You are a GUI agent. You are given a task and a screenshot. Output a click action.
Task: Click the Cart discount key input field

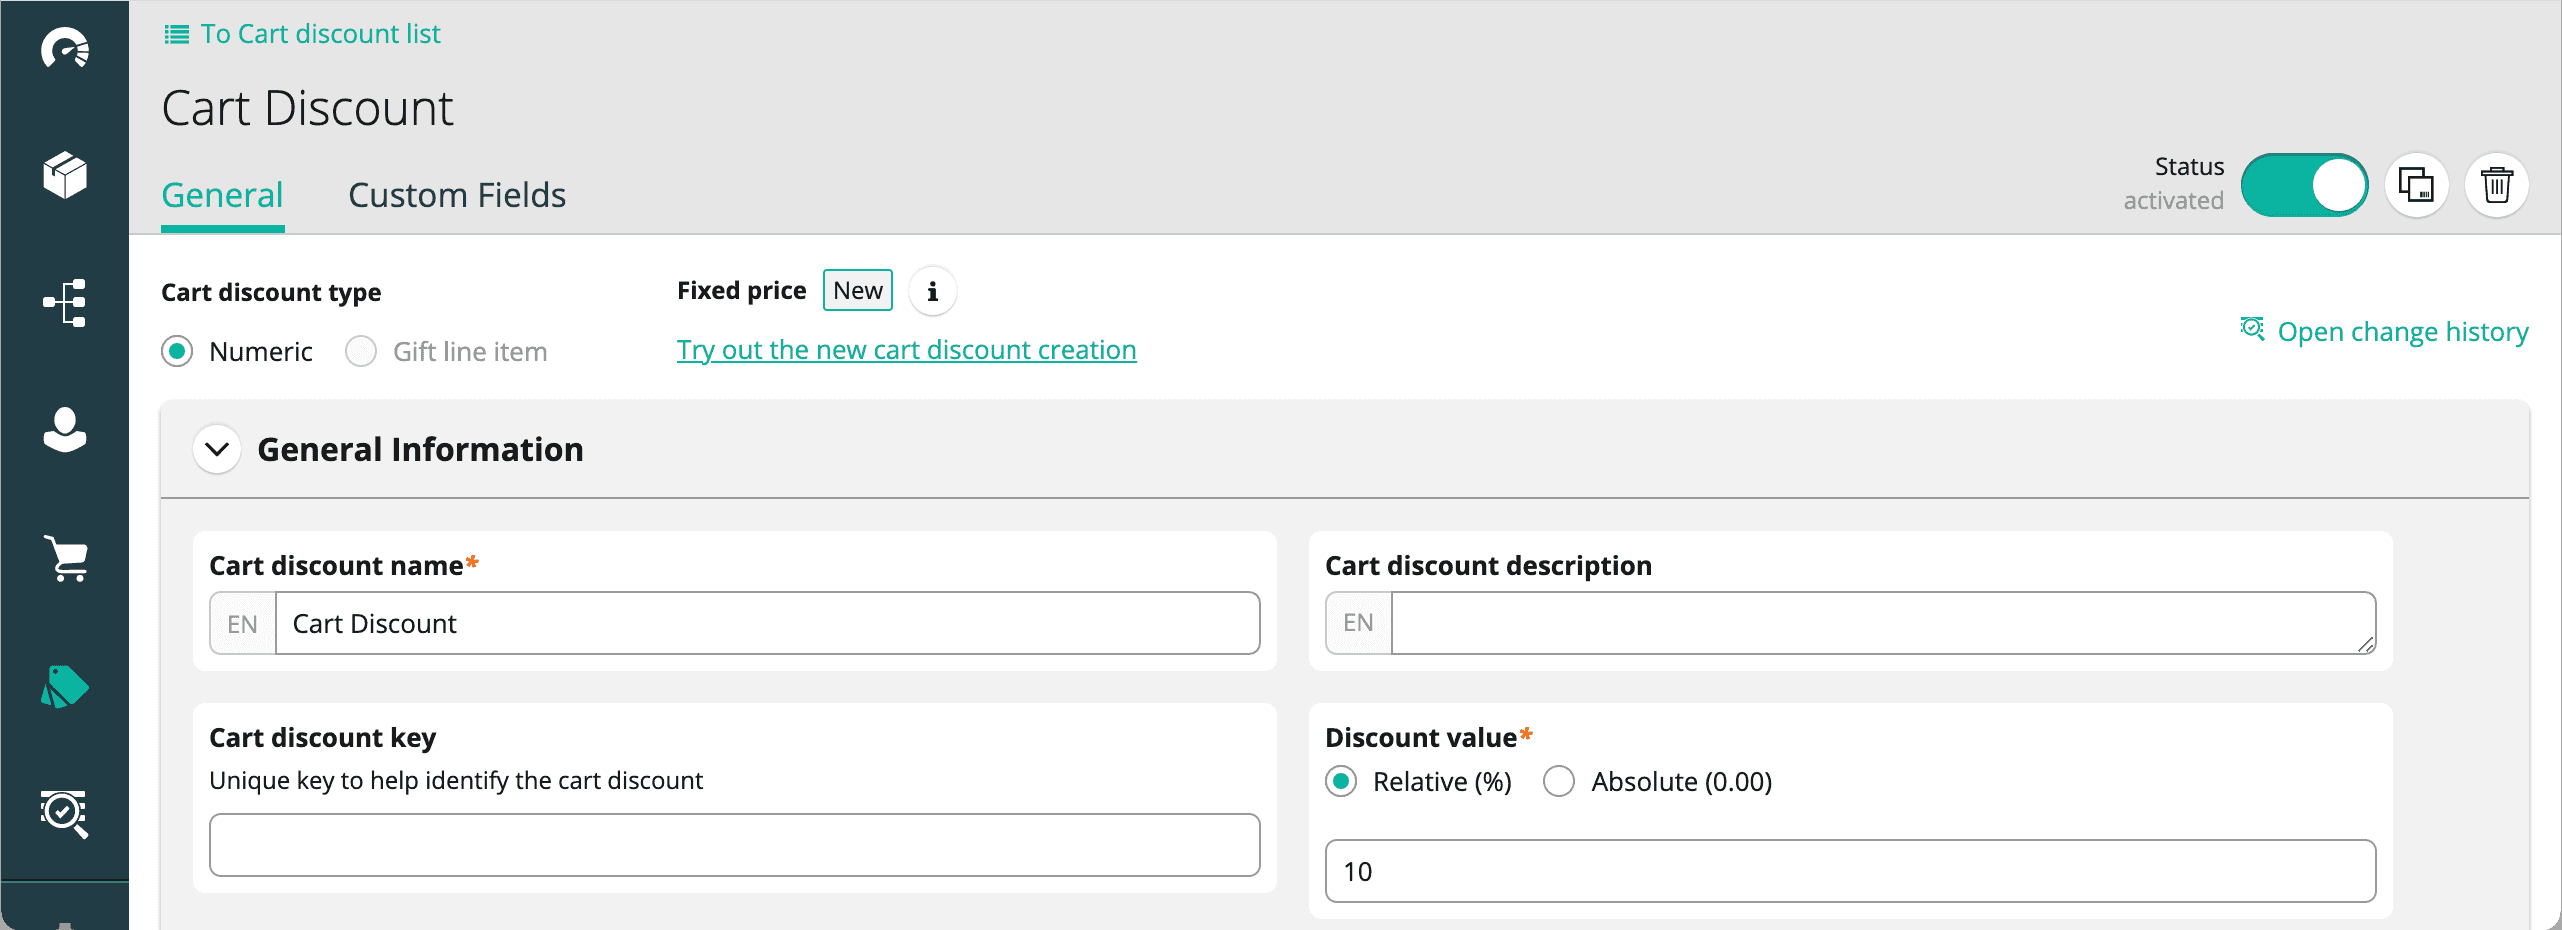pos(734,845)
